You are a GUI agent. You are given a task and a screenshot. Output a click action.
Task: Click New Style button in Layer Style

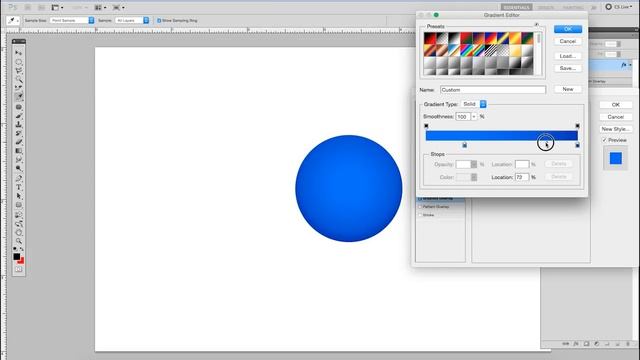click(616, 129)
